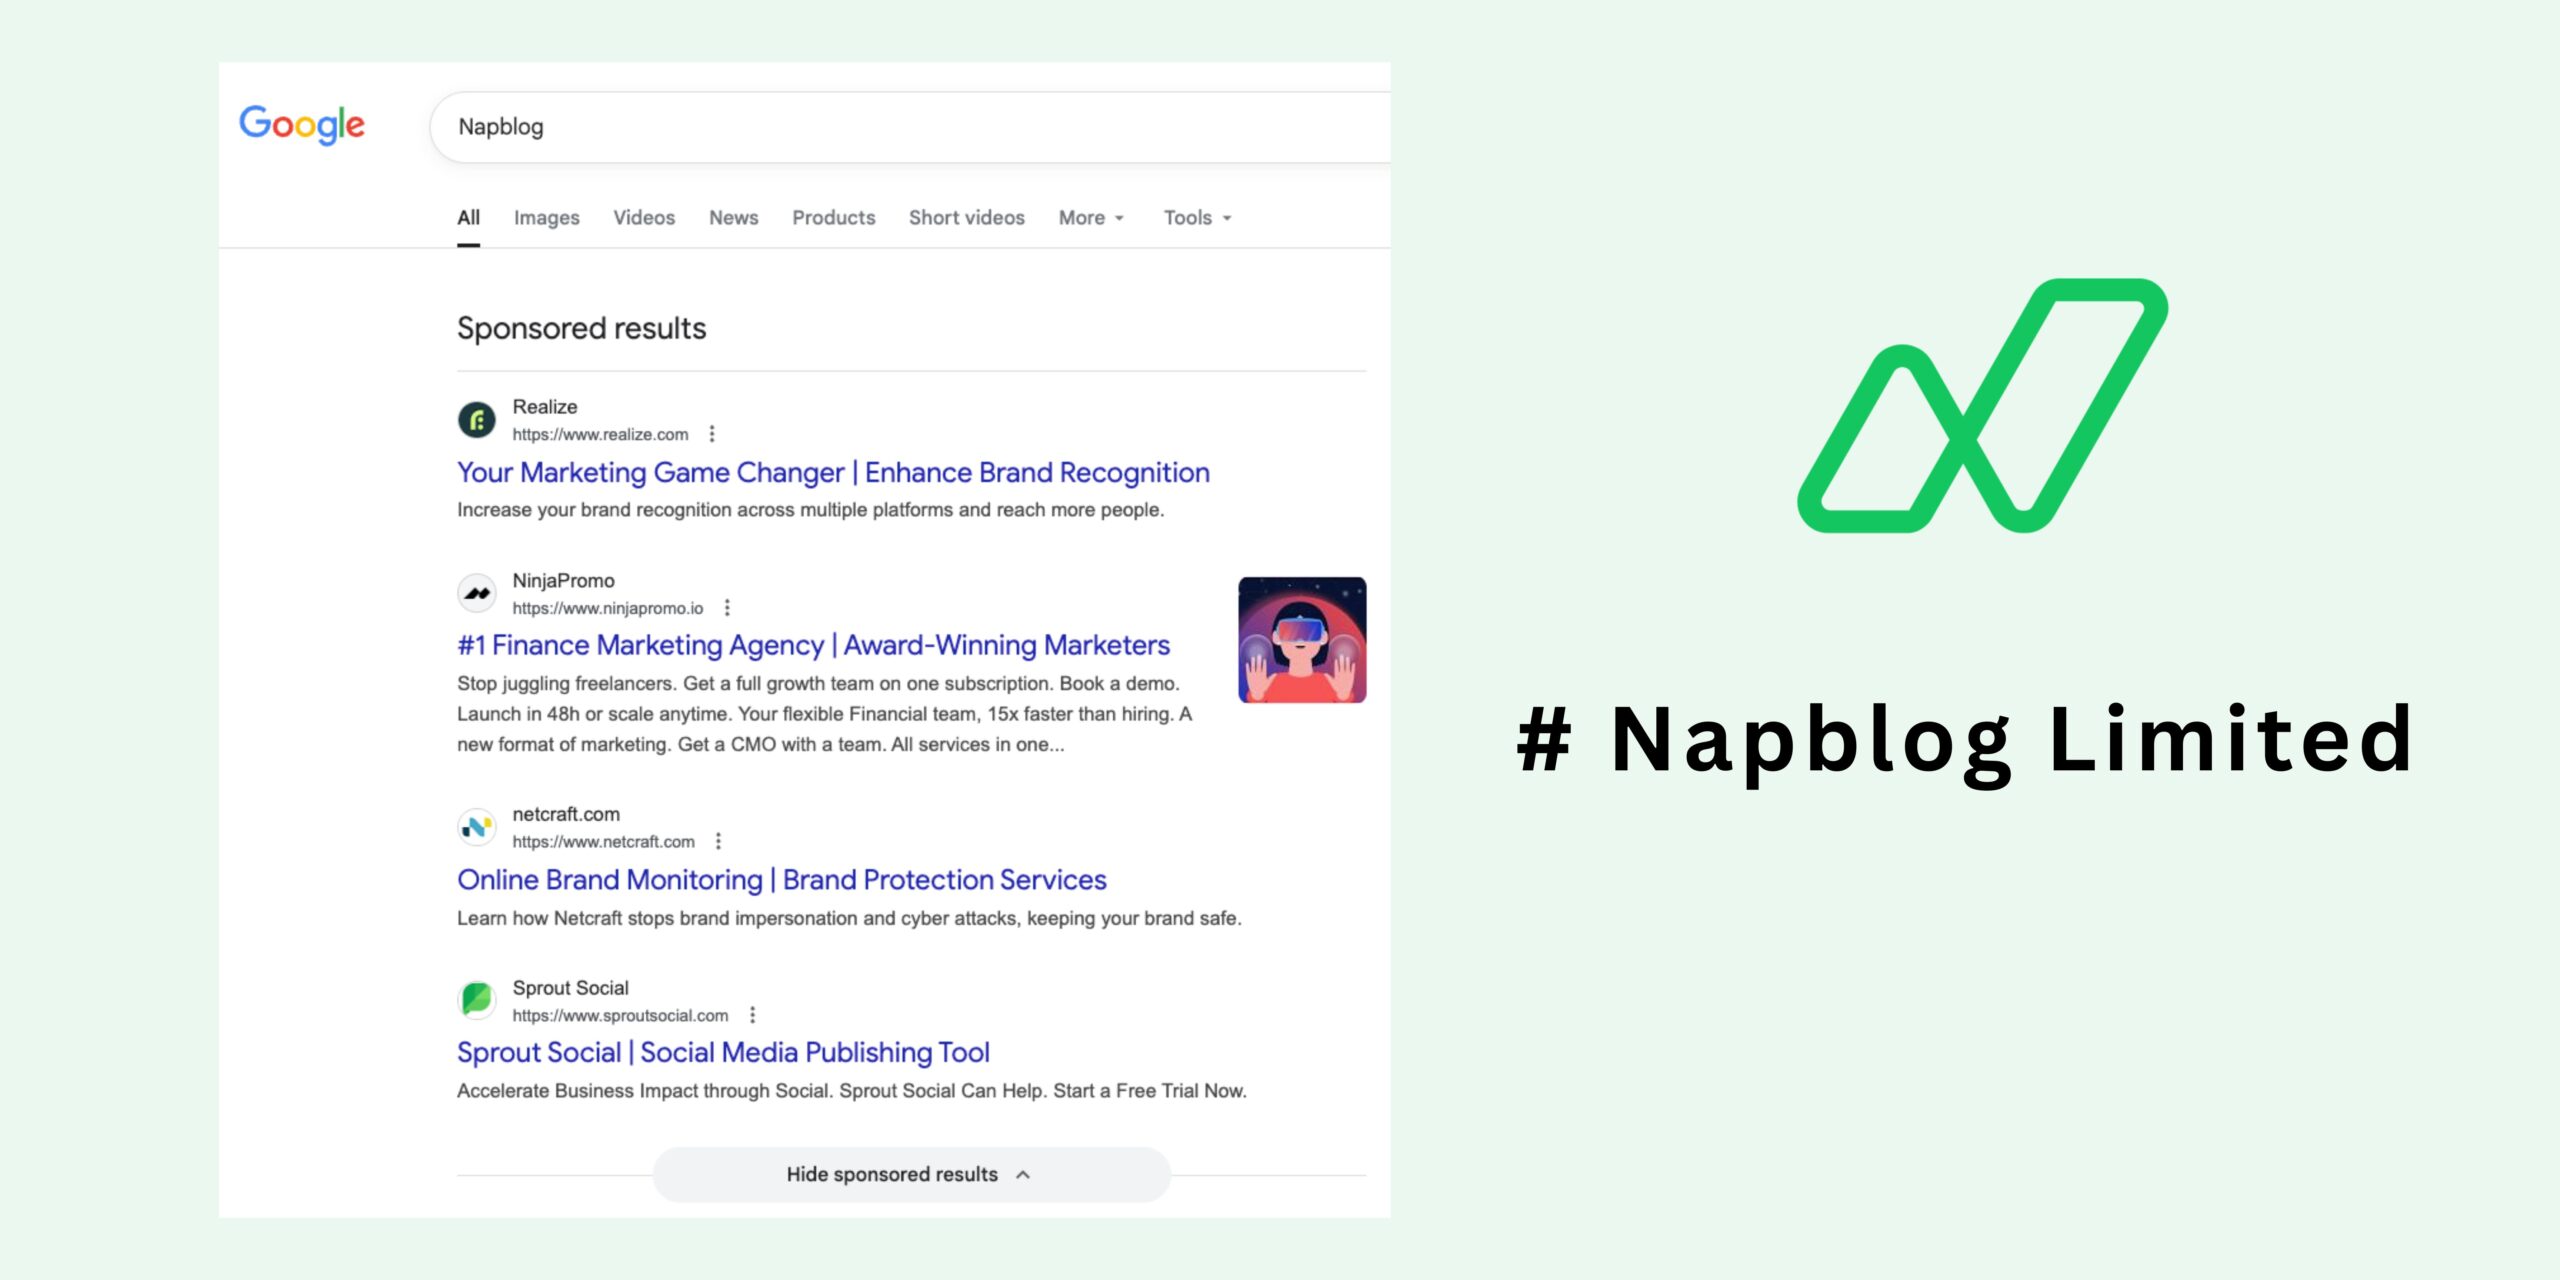Open the Marketing Game Changer ad link
The height and width of the screenshot is (1280, 2560).
click(833, 472)
